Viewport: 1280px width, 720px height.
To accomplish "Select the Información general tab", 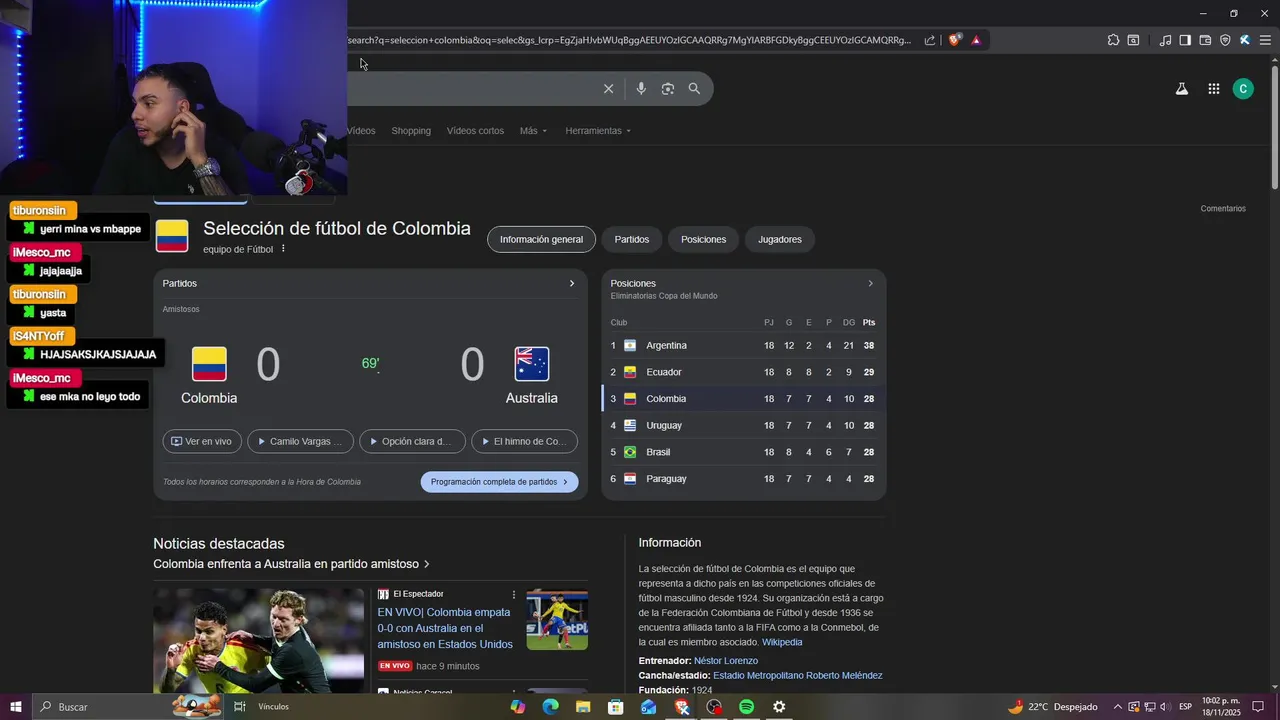I will [x=541, y=240].
